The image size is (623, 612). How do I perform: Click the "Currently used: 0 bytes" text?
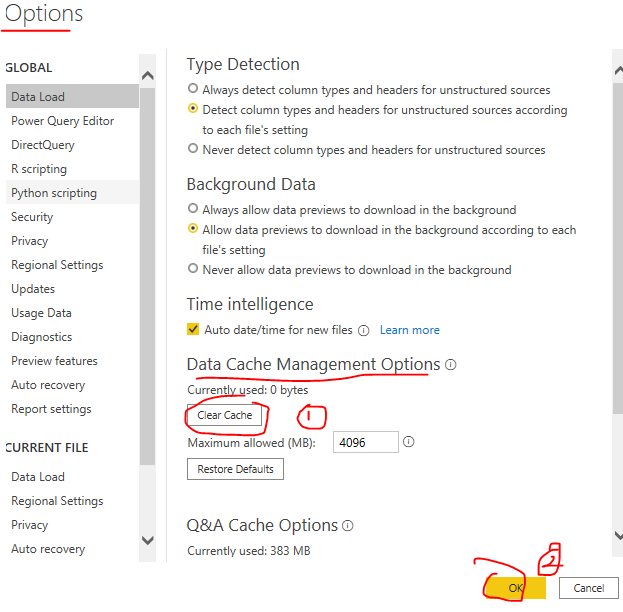coord(248,390)
